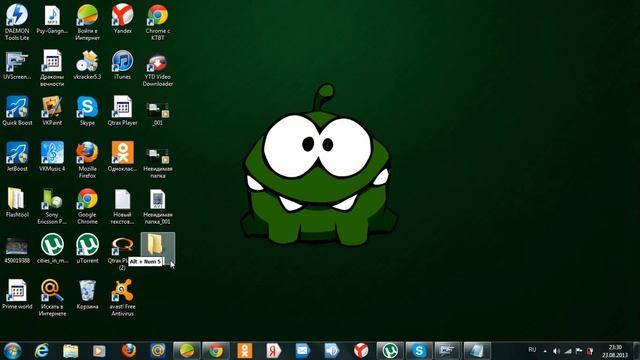
Task: Select the Skype desktop shortcut
Action: click(x=87, y=111)
